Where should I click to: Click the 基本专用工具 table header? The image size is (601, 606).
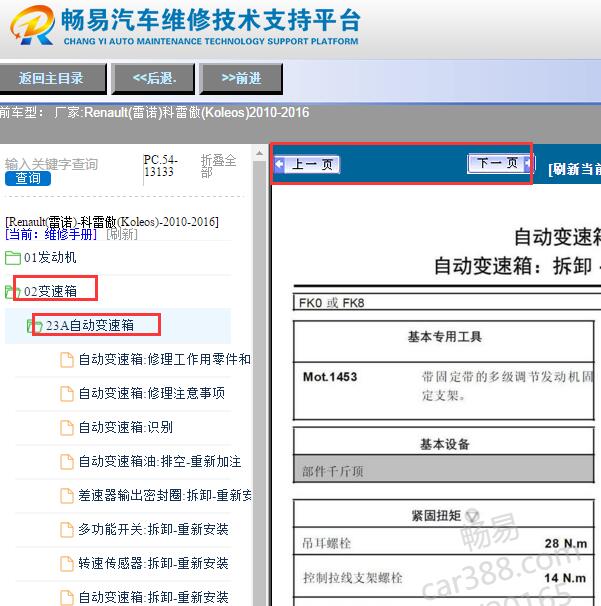click(444, 337)
